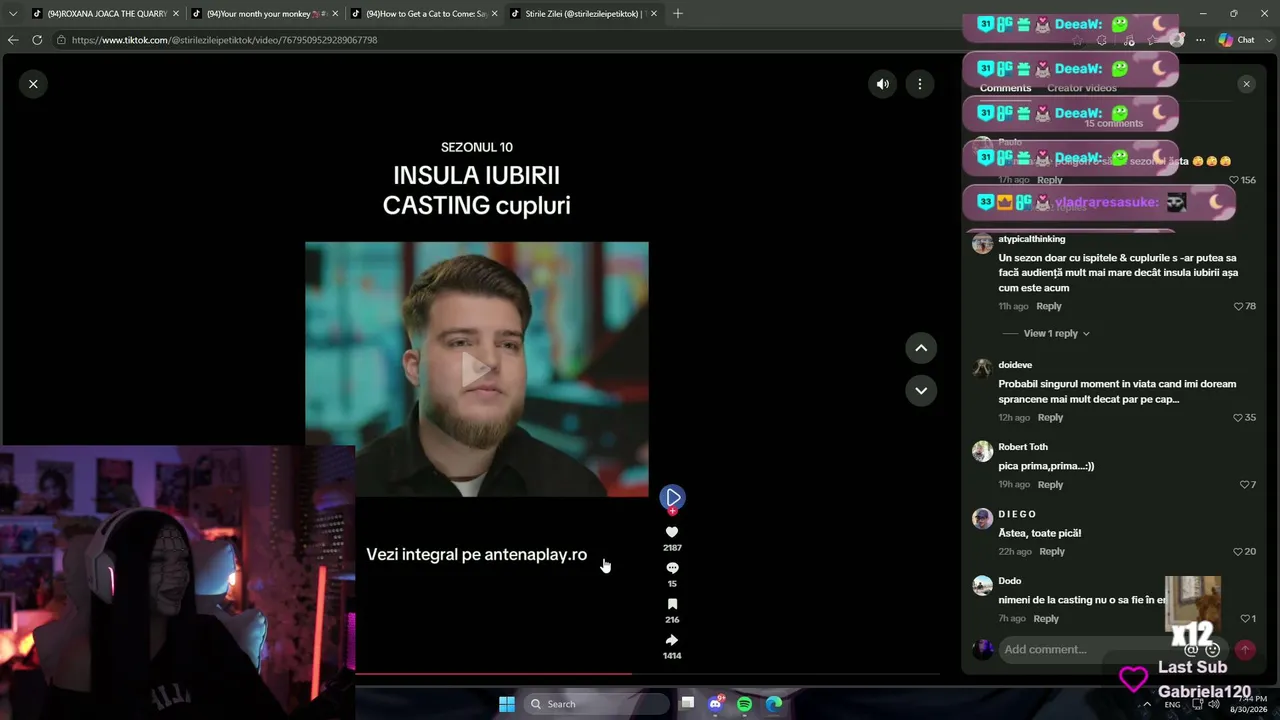The image size is (1280, 720).
Task: Go to previous video with up arrow
Action: (921, 348)
